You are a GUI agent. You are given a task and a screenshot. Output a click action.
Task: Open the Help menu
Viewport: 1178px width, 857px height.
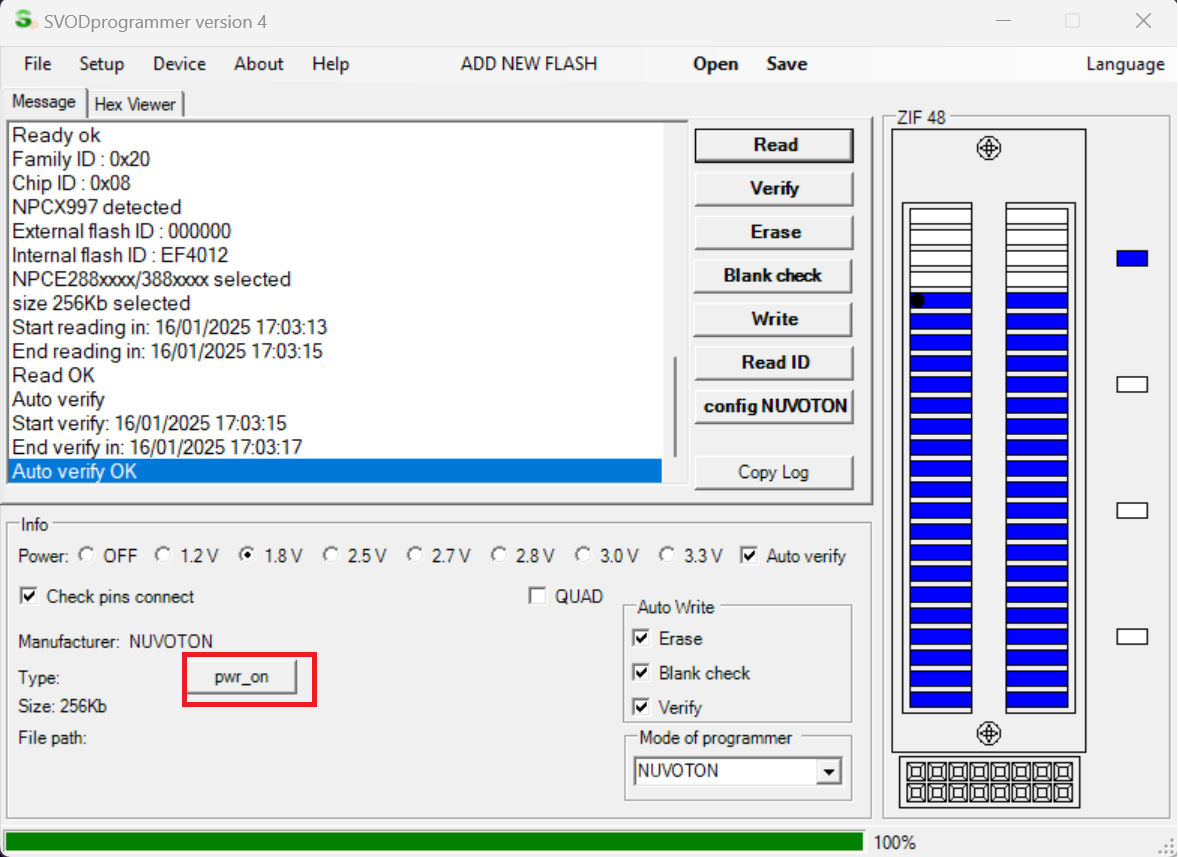[331, 64]
